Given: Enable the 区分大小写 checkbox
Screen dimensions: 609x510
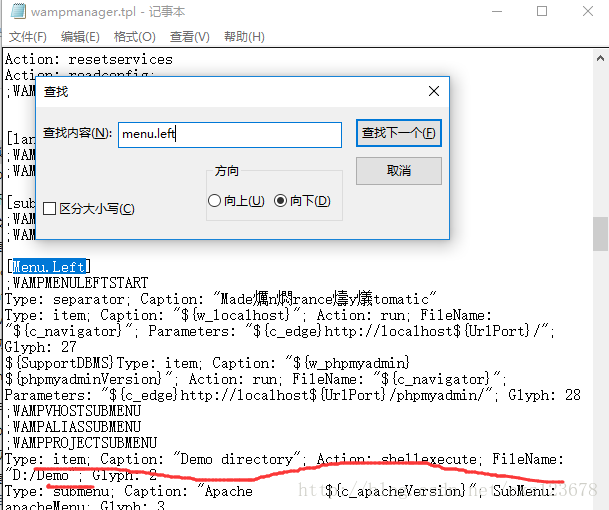Looking at the screenshot, I should click(50, 209).
